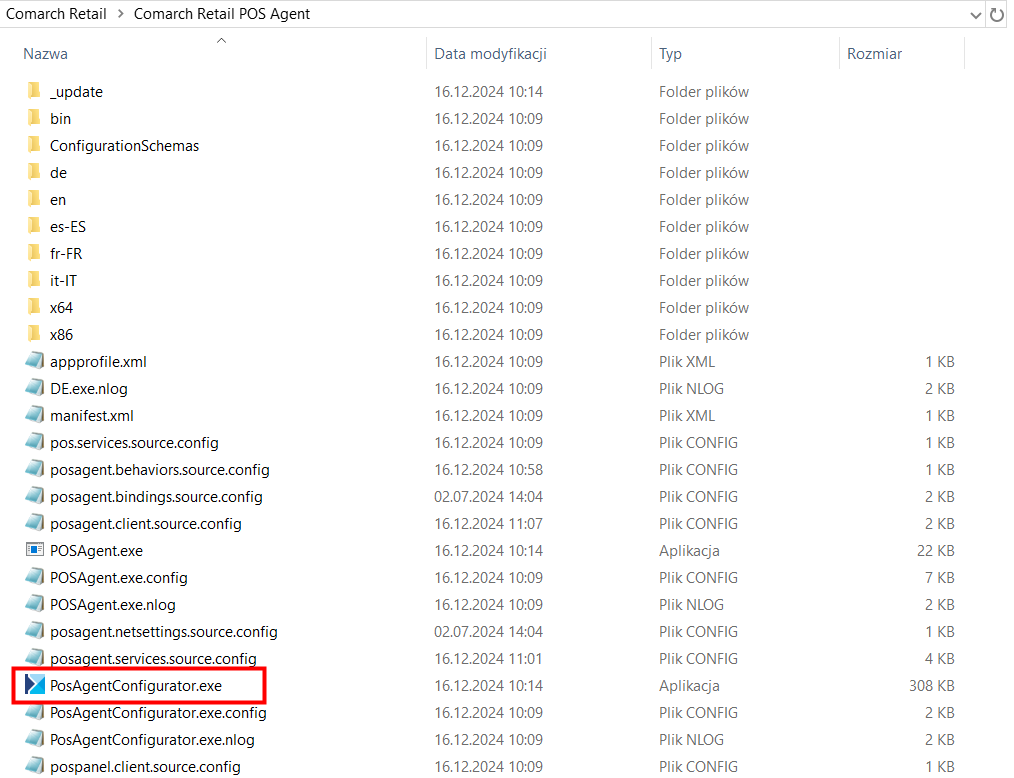Viewport: 1014px width, 778px height.
Task: Select the appprofile.xml file name
Action: point(98,362)
